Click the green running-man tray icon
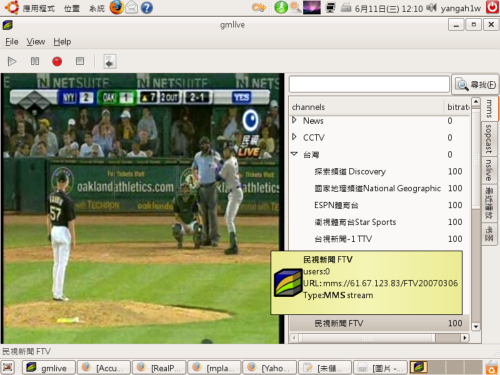The height and width of the screenshot is (375, 500). 281,7
